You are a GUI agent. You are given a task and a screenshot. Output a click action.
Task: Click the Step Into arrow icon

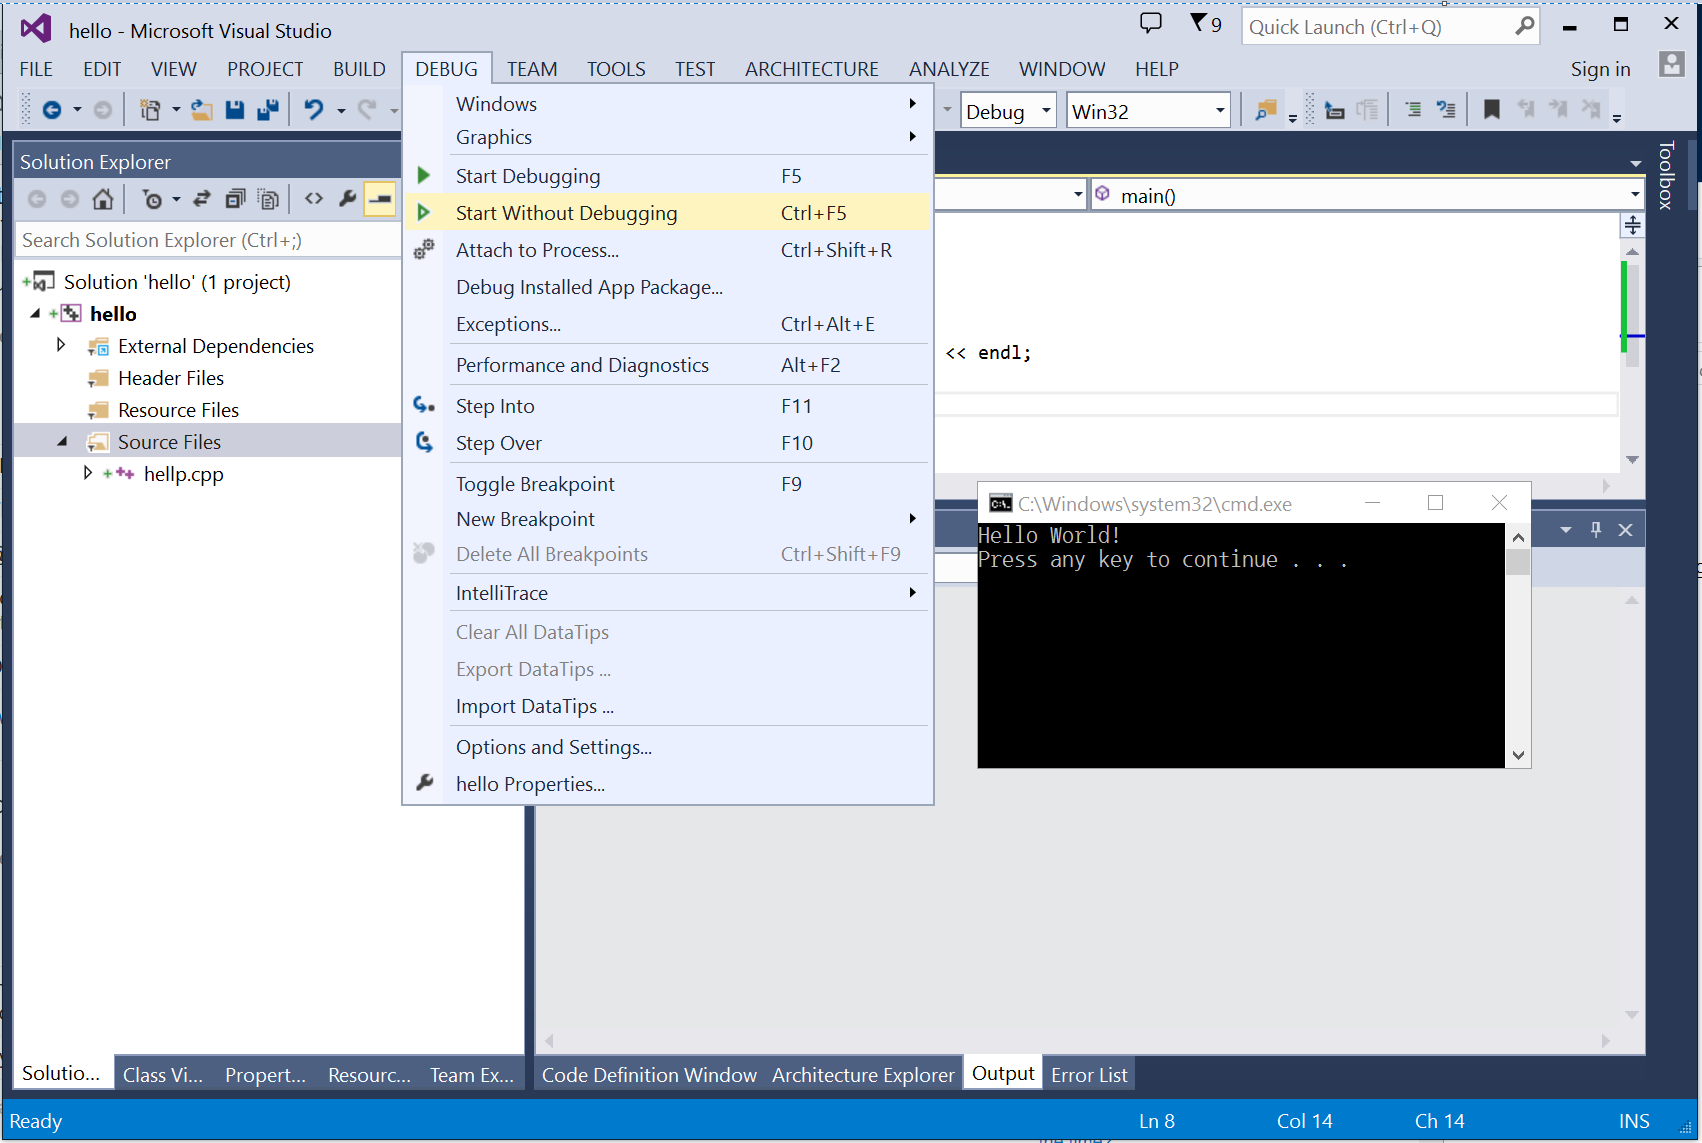click(424, 405)
